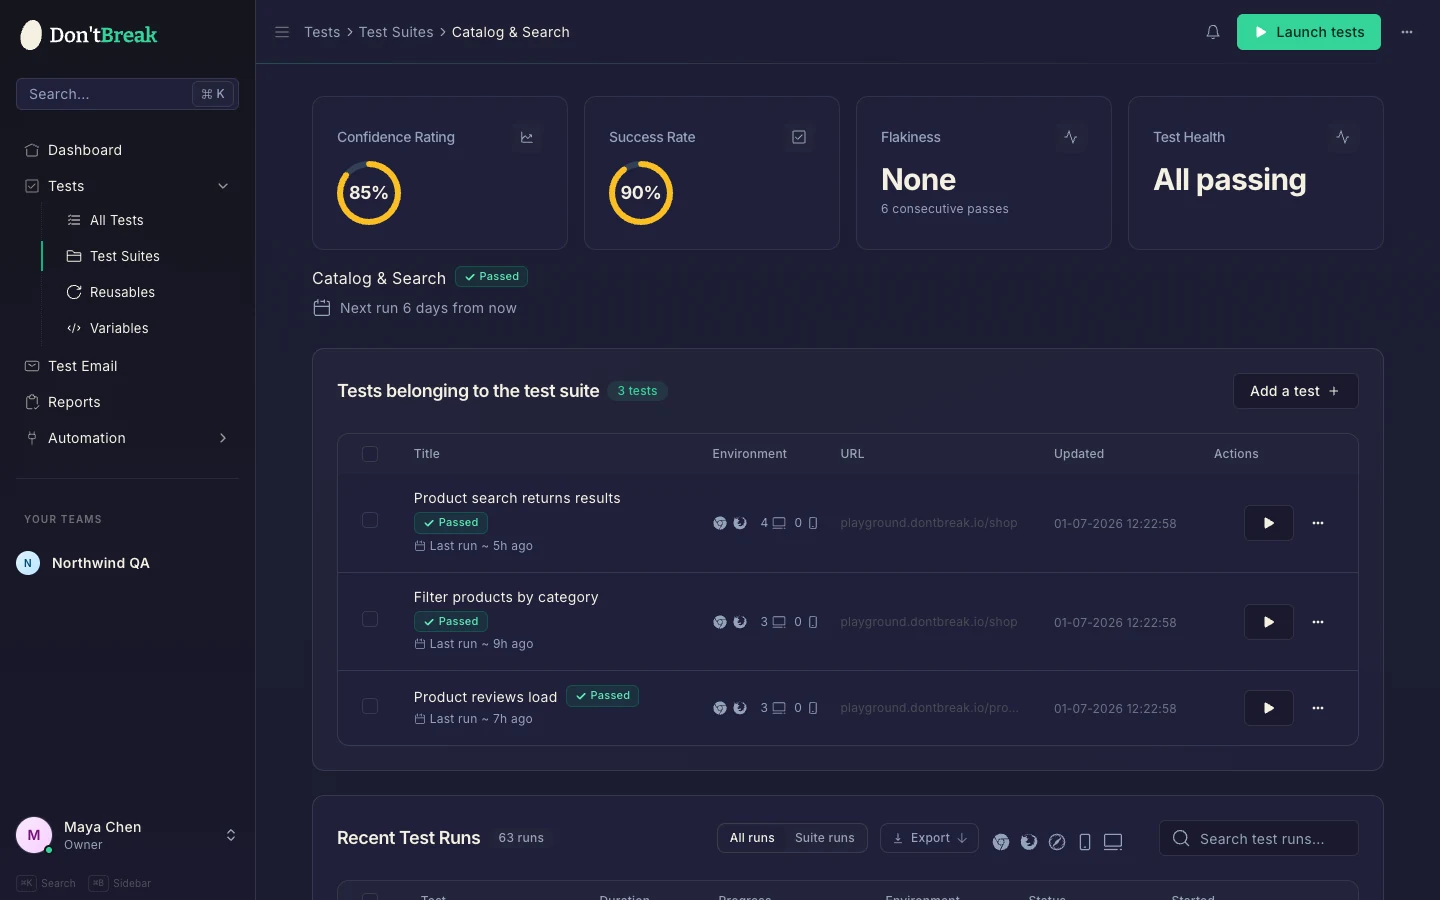Viewport: 1440px width, 900px height.
Task: Click the Firefox icon in Filter products row
Action: (740, 622)
